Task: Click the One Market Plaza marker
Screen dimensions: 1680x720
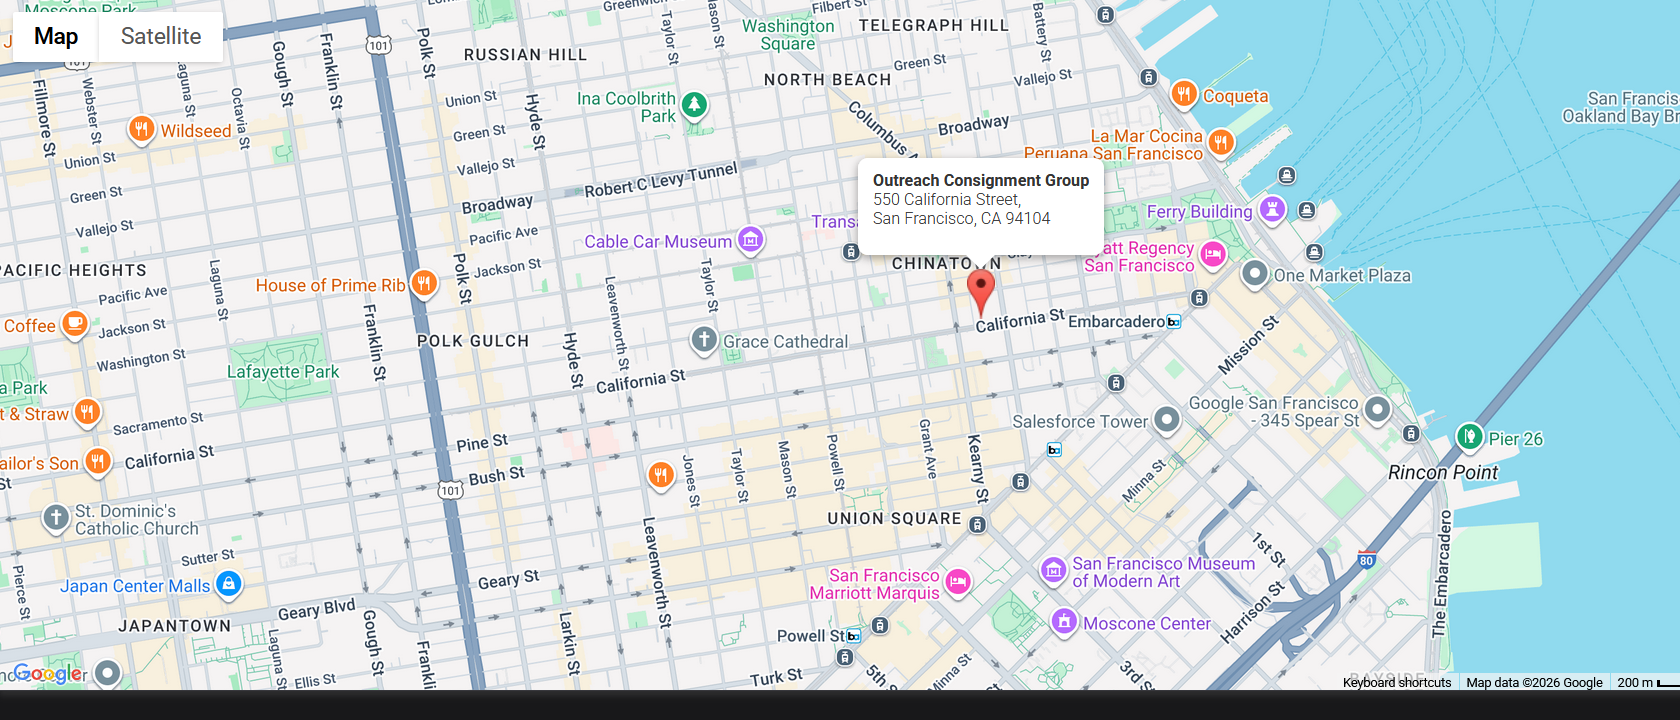Action: [1254, 274]
